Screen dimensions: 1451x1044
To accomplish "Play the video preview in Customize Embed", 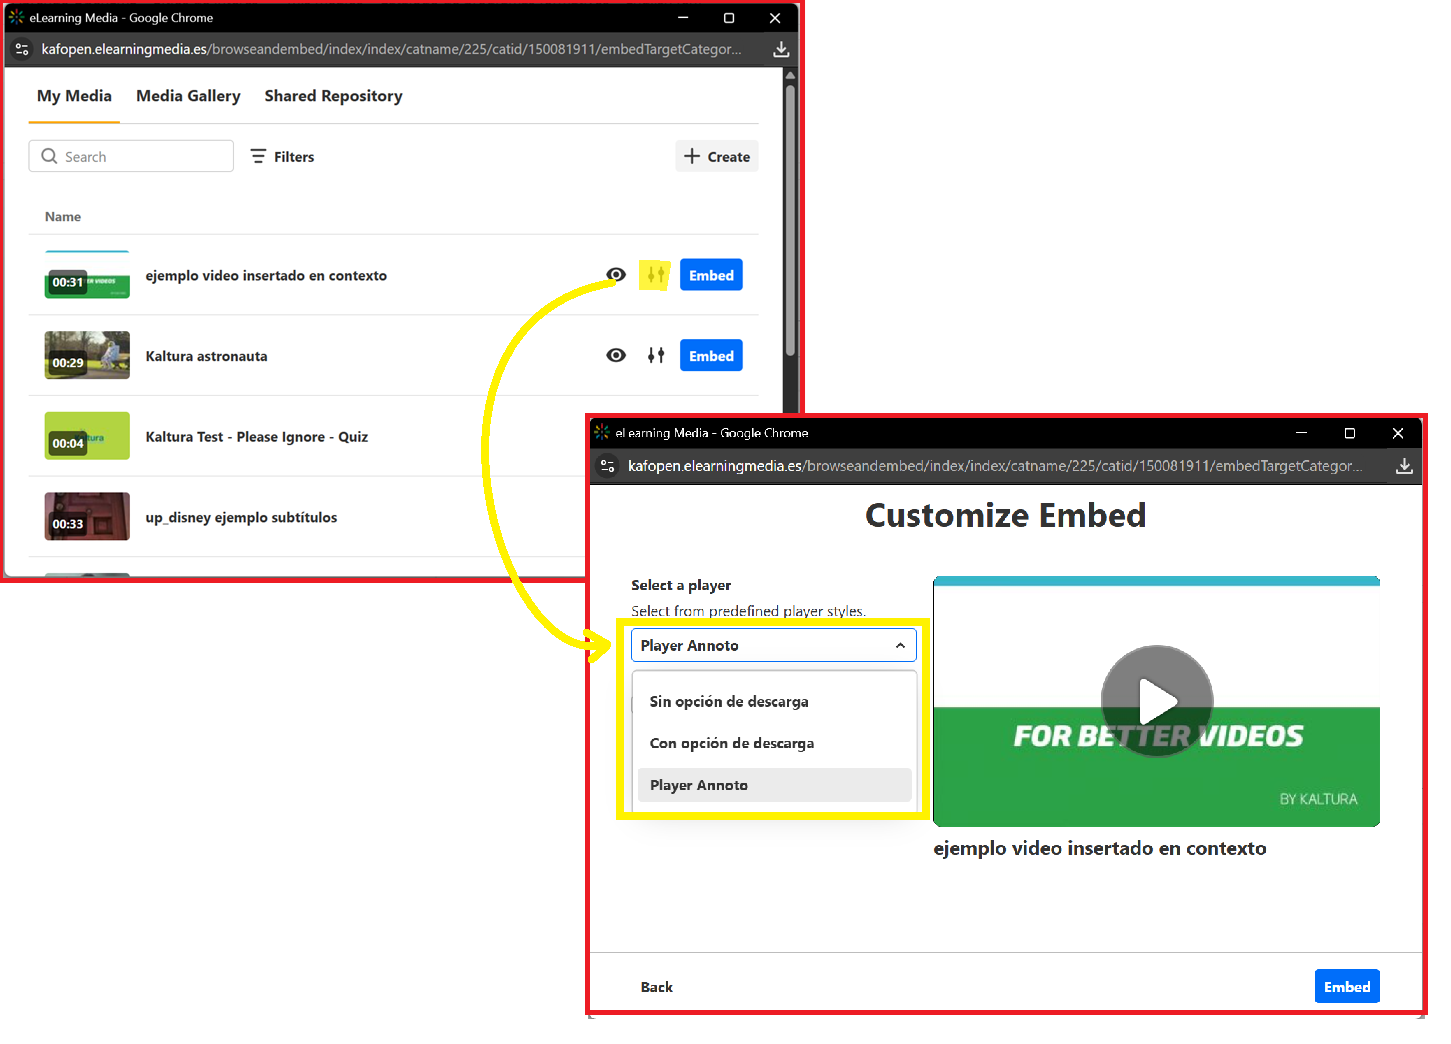I will [x=1157, y=701].
